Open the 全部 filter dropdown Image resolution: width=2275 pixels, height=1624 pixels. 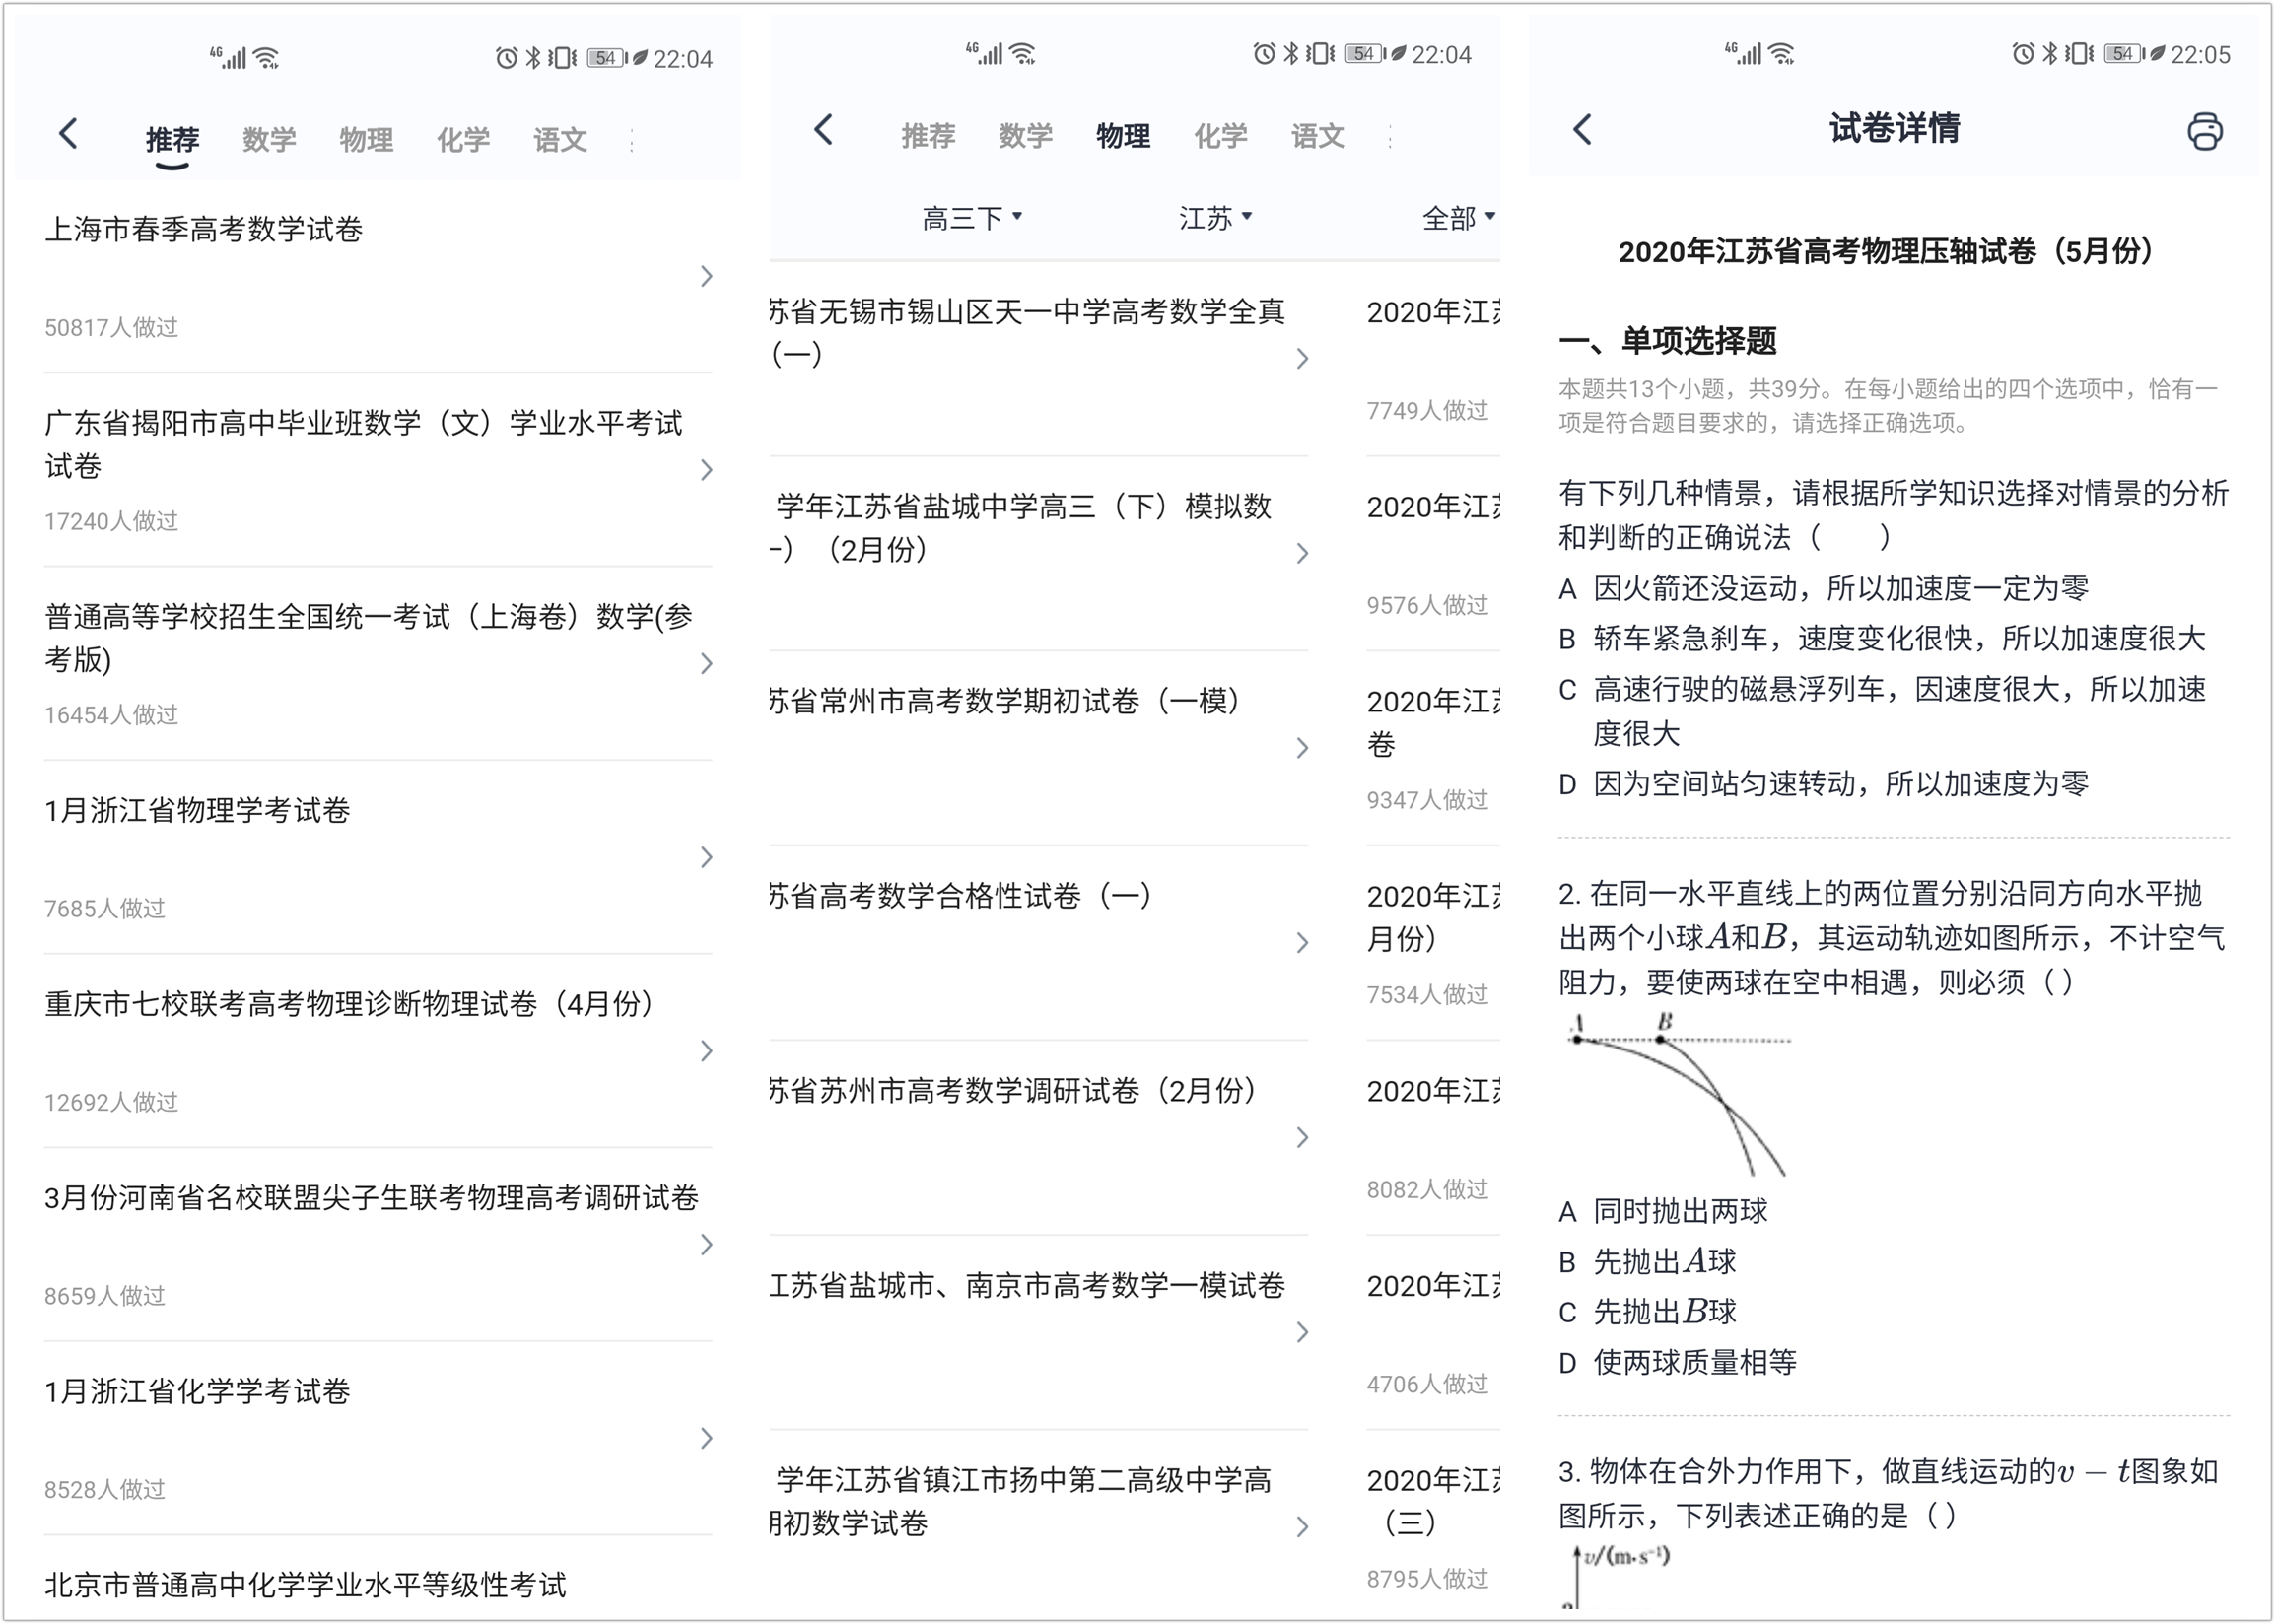[1457, 217]
